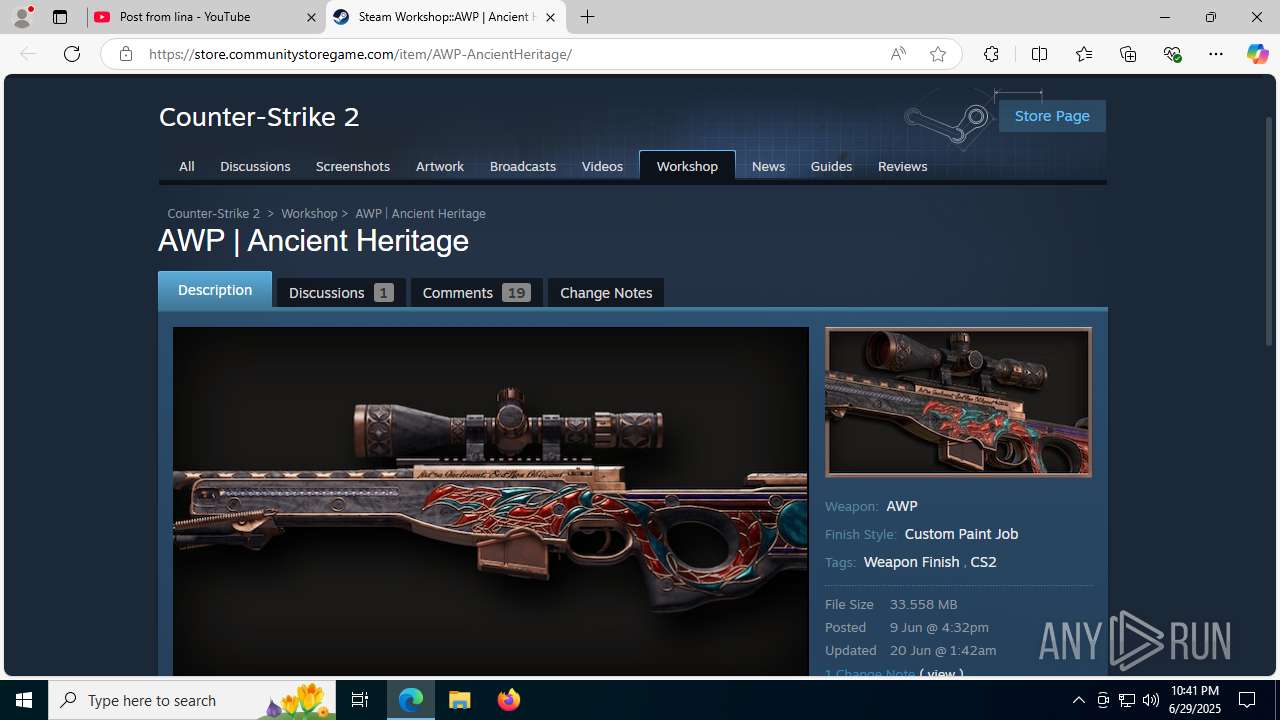Click the AWP weapon value

(901, 506)
